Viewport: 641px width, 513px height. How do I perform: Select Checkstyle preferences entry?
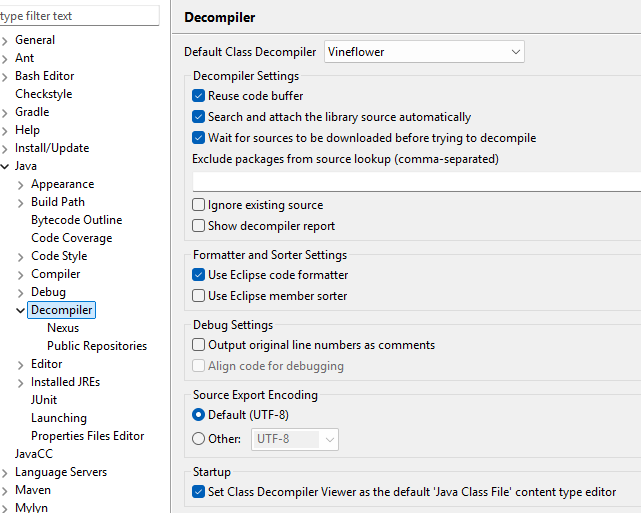coord(43,94)
